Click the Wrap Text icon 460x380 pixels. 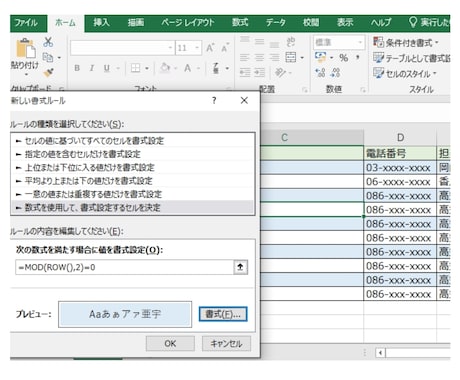point(291,42)
